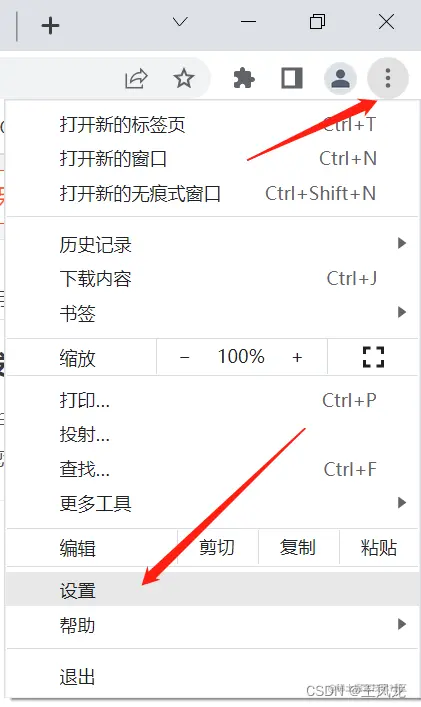Bookmark page with the star icon
The image size is (421, 707).
[x=184, y=78]
